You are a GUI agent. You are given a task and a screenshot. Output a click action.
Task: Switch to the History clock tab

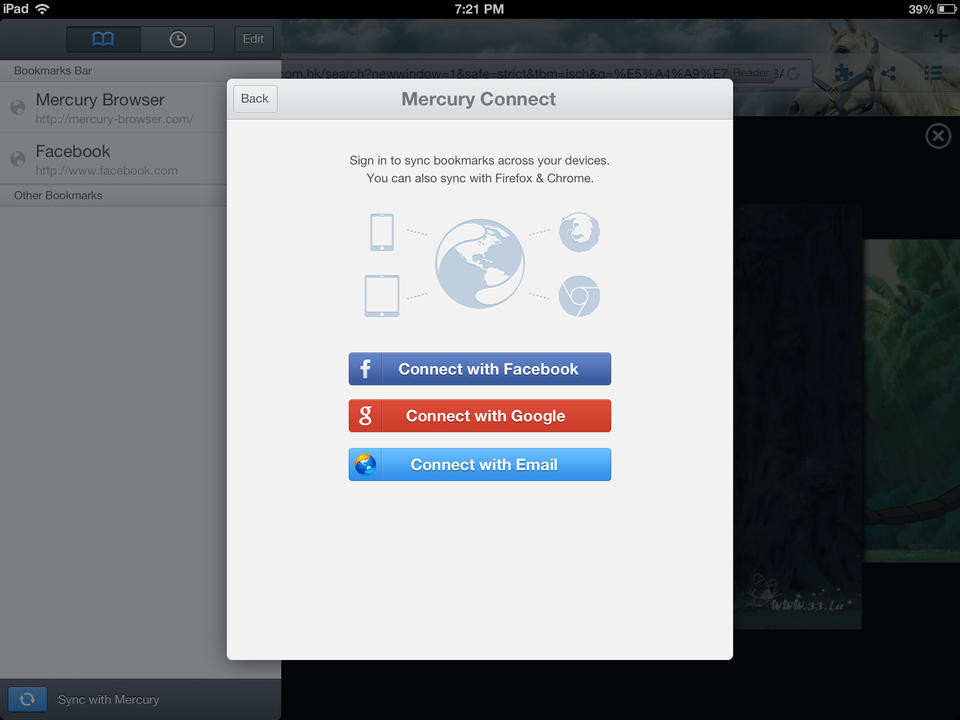tap(178, 39)
